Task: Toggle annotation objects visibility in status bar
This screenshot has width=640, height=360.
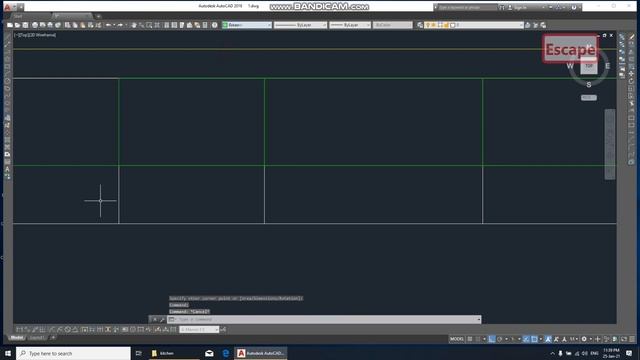Action: point(548,339)
